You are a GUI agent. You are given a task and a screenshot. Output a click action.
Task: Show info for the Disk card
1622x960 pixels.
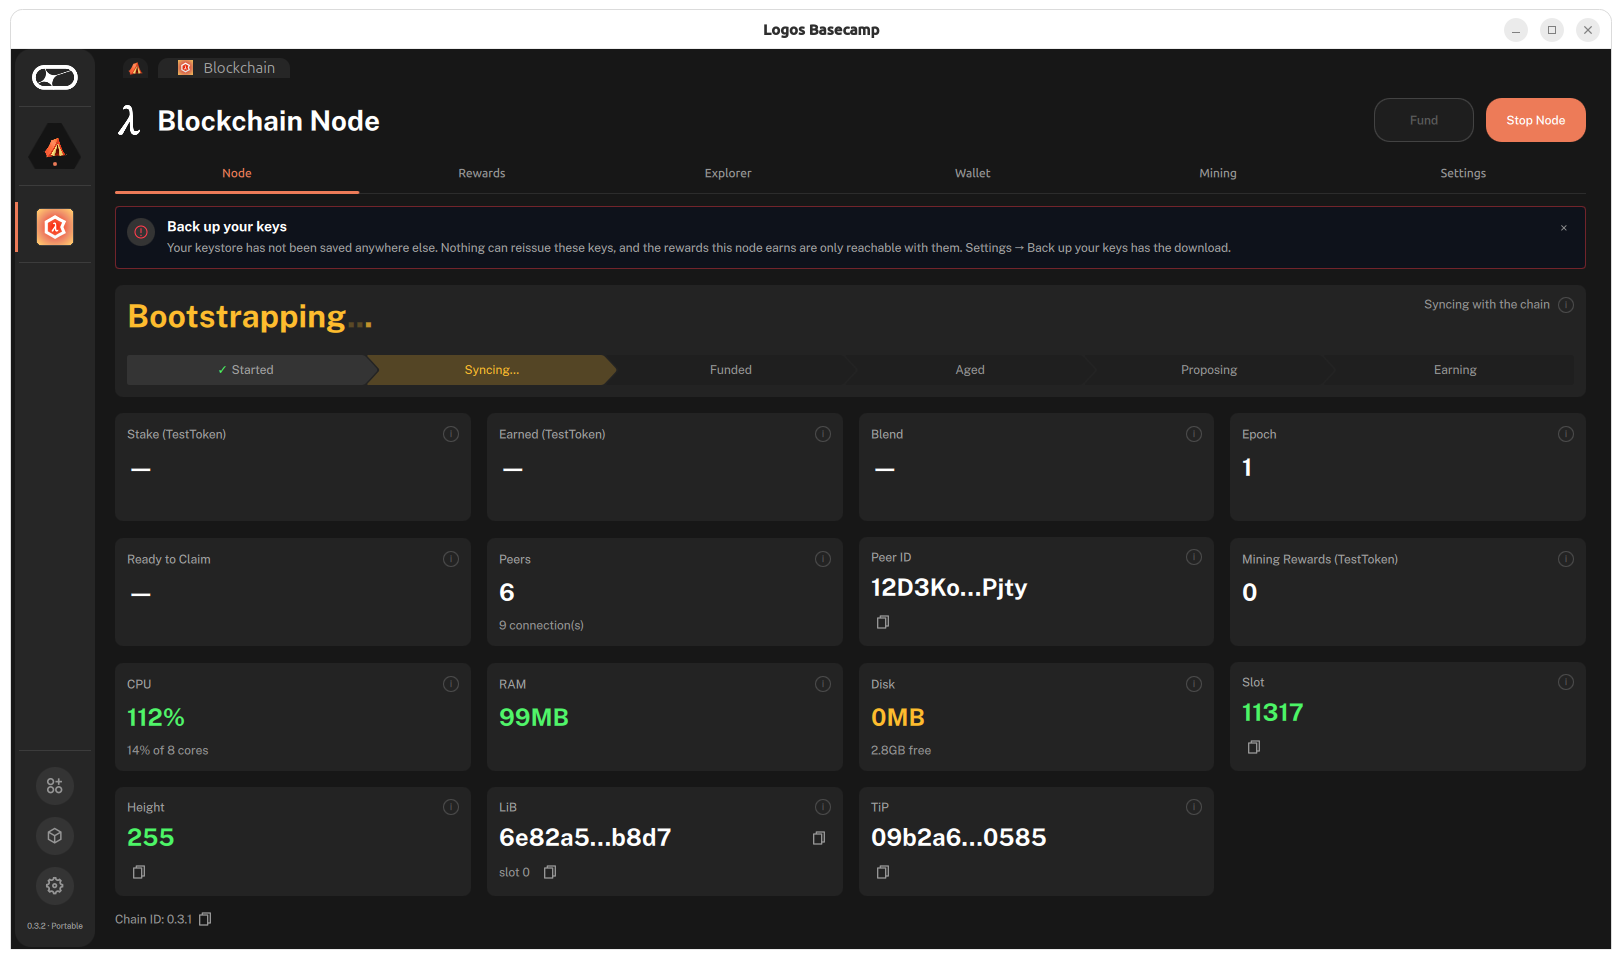[x=1194, y=684]
